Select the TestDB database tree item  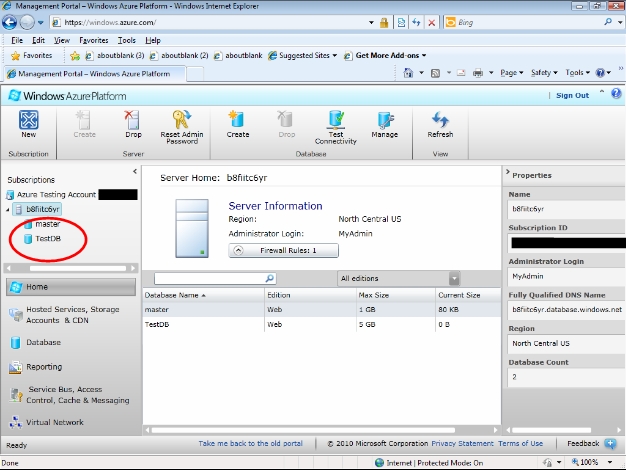pyautogui.click(x=42, y=239)
